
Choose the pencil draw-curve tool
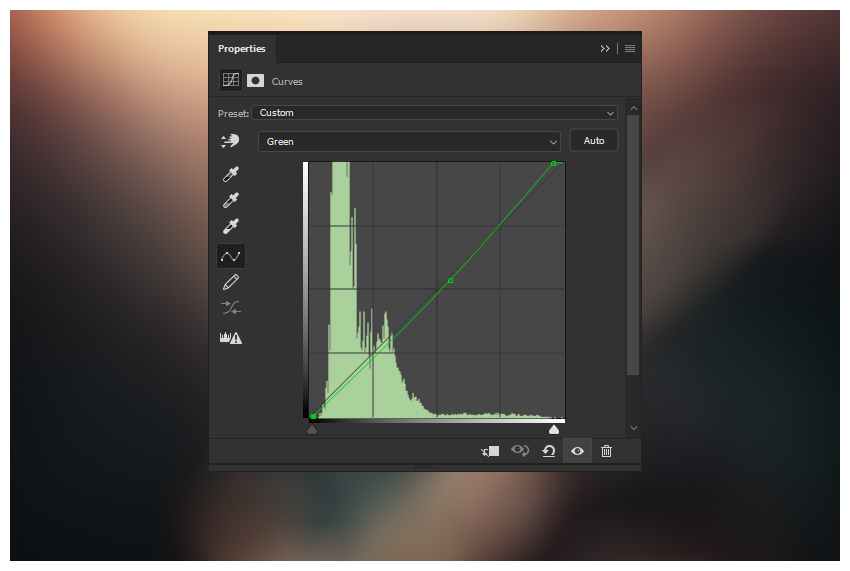[231, 282]
